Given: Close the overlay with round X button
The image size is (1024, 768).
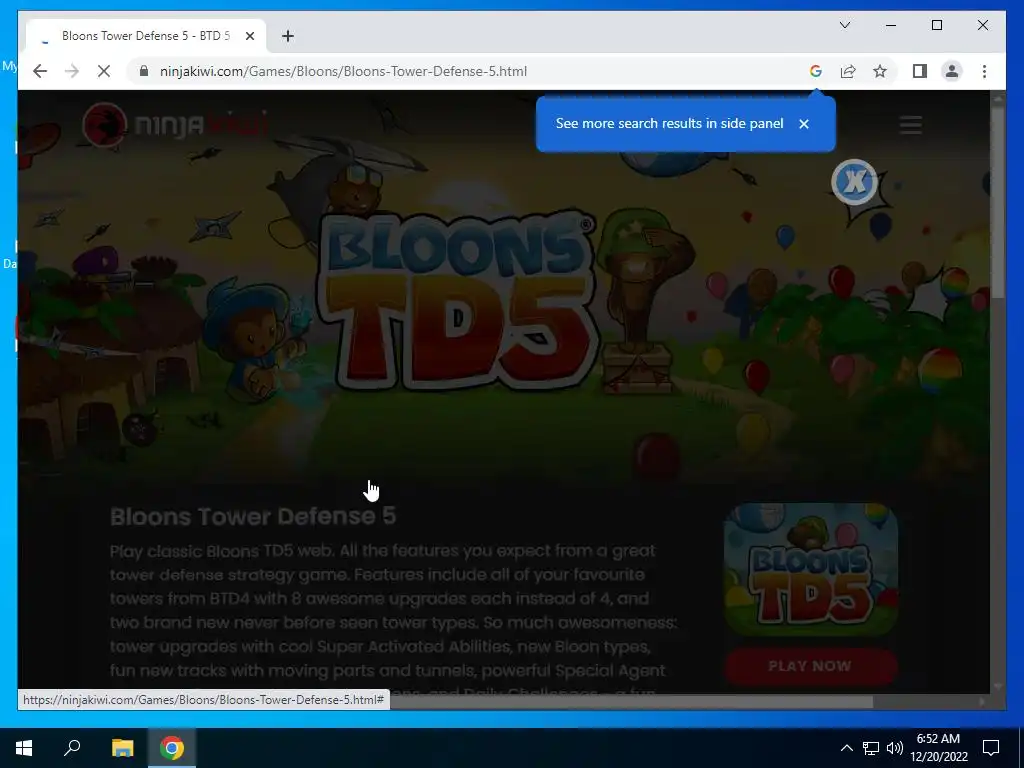Looking at the screenshot, I should 854,182.
